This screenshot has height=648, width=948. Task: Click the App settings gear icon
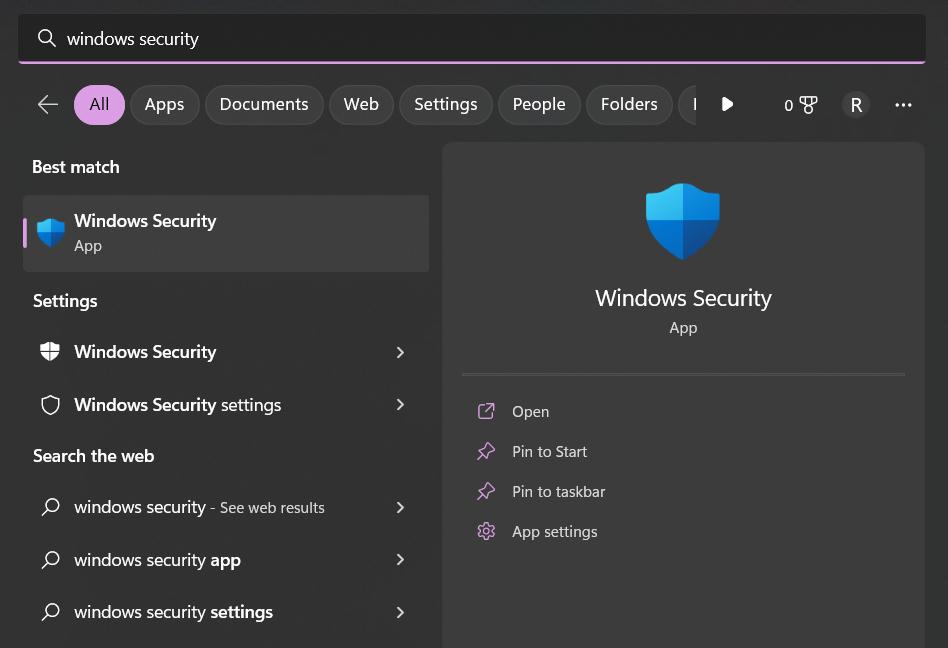click(486, 531)
